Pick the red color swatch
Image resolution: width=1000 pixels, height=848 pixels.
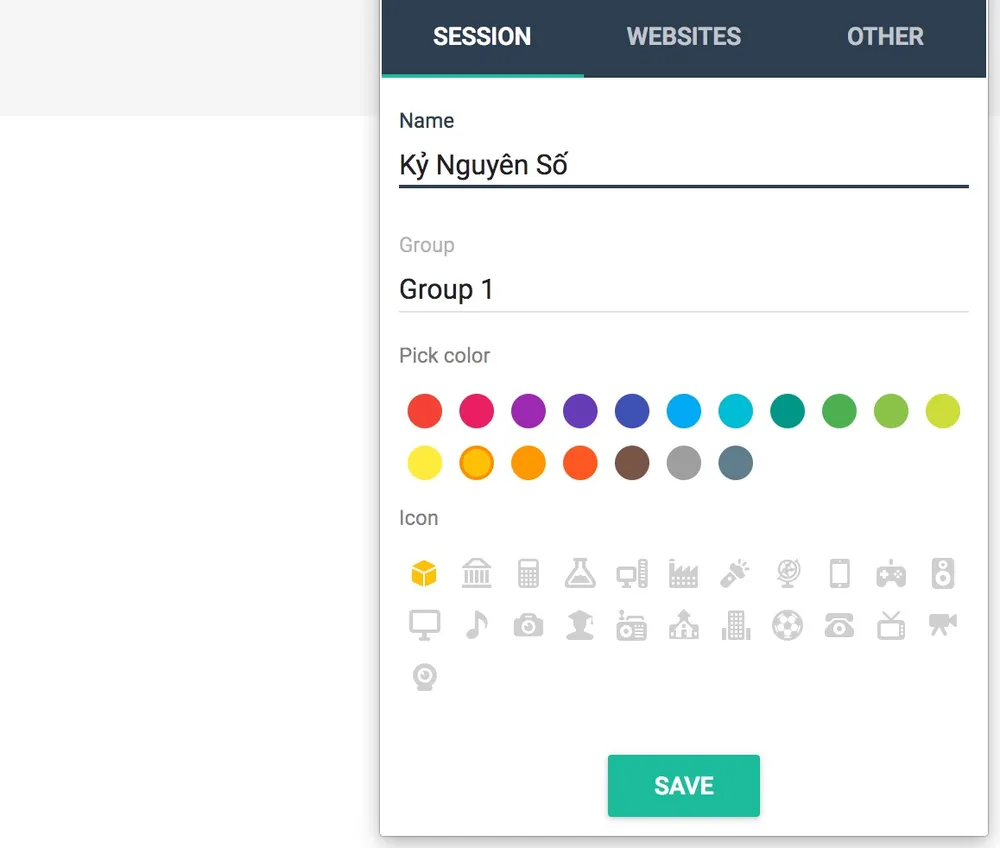coord(425,411)
